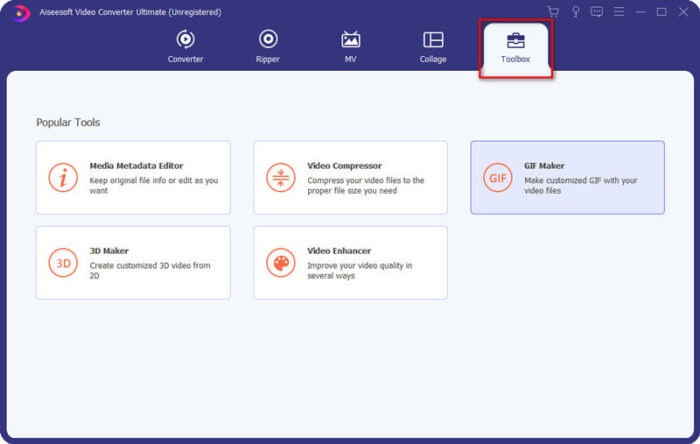The image size is (700, 444).
Task: Click the Media Metadata Editor info icon
Action: [x=63, y=178]
